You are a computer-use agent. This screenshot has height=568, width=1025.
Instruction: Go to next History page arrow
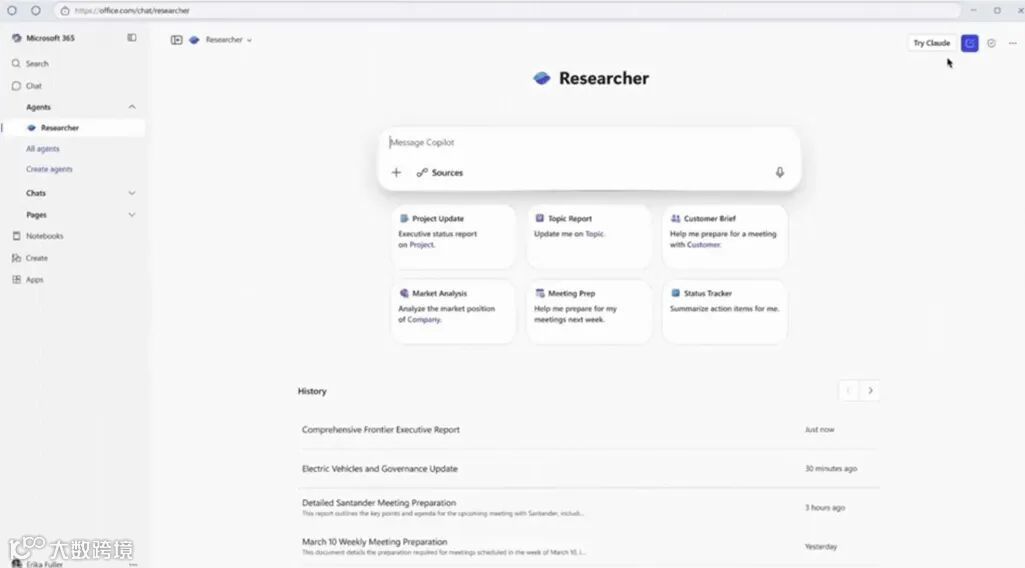click(x=870, y=391)
